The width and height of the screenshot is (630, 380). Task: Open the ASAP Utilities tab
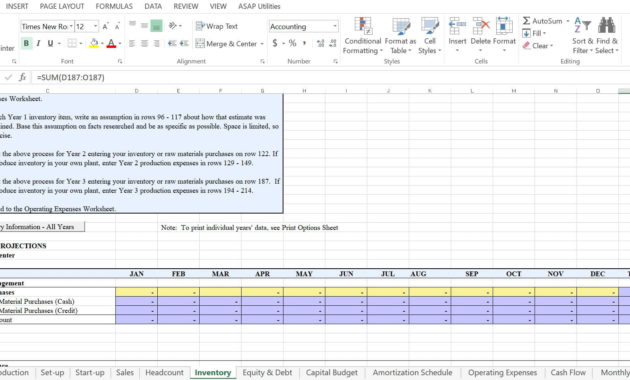click(259, 6)
